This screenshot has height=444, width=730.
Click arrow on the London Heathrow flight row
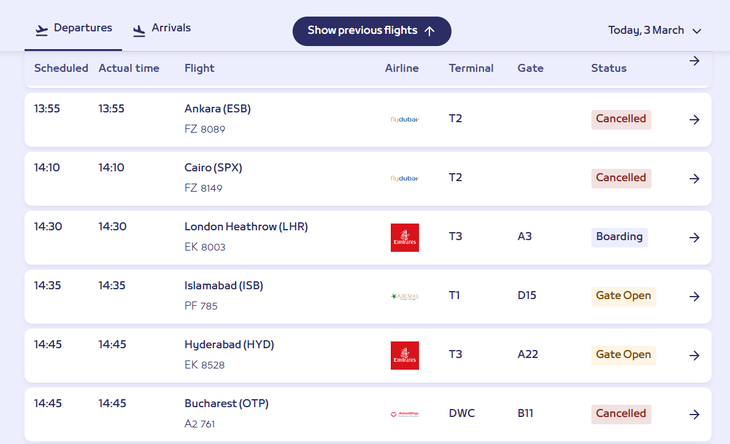click(x=694, y=238)
